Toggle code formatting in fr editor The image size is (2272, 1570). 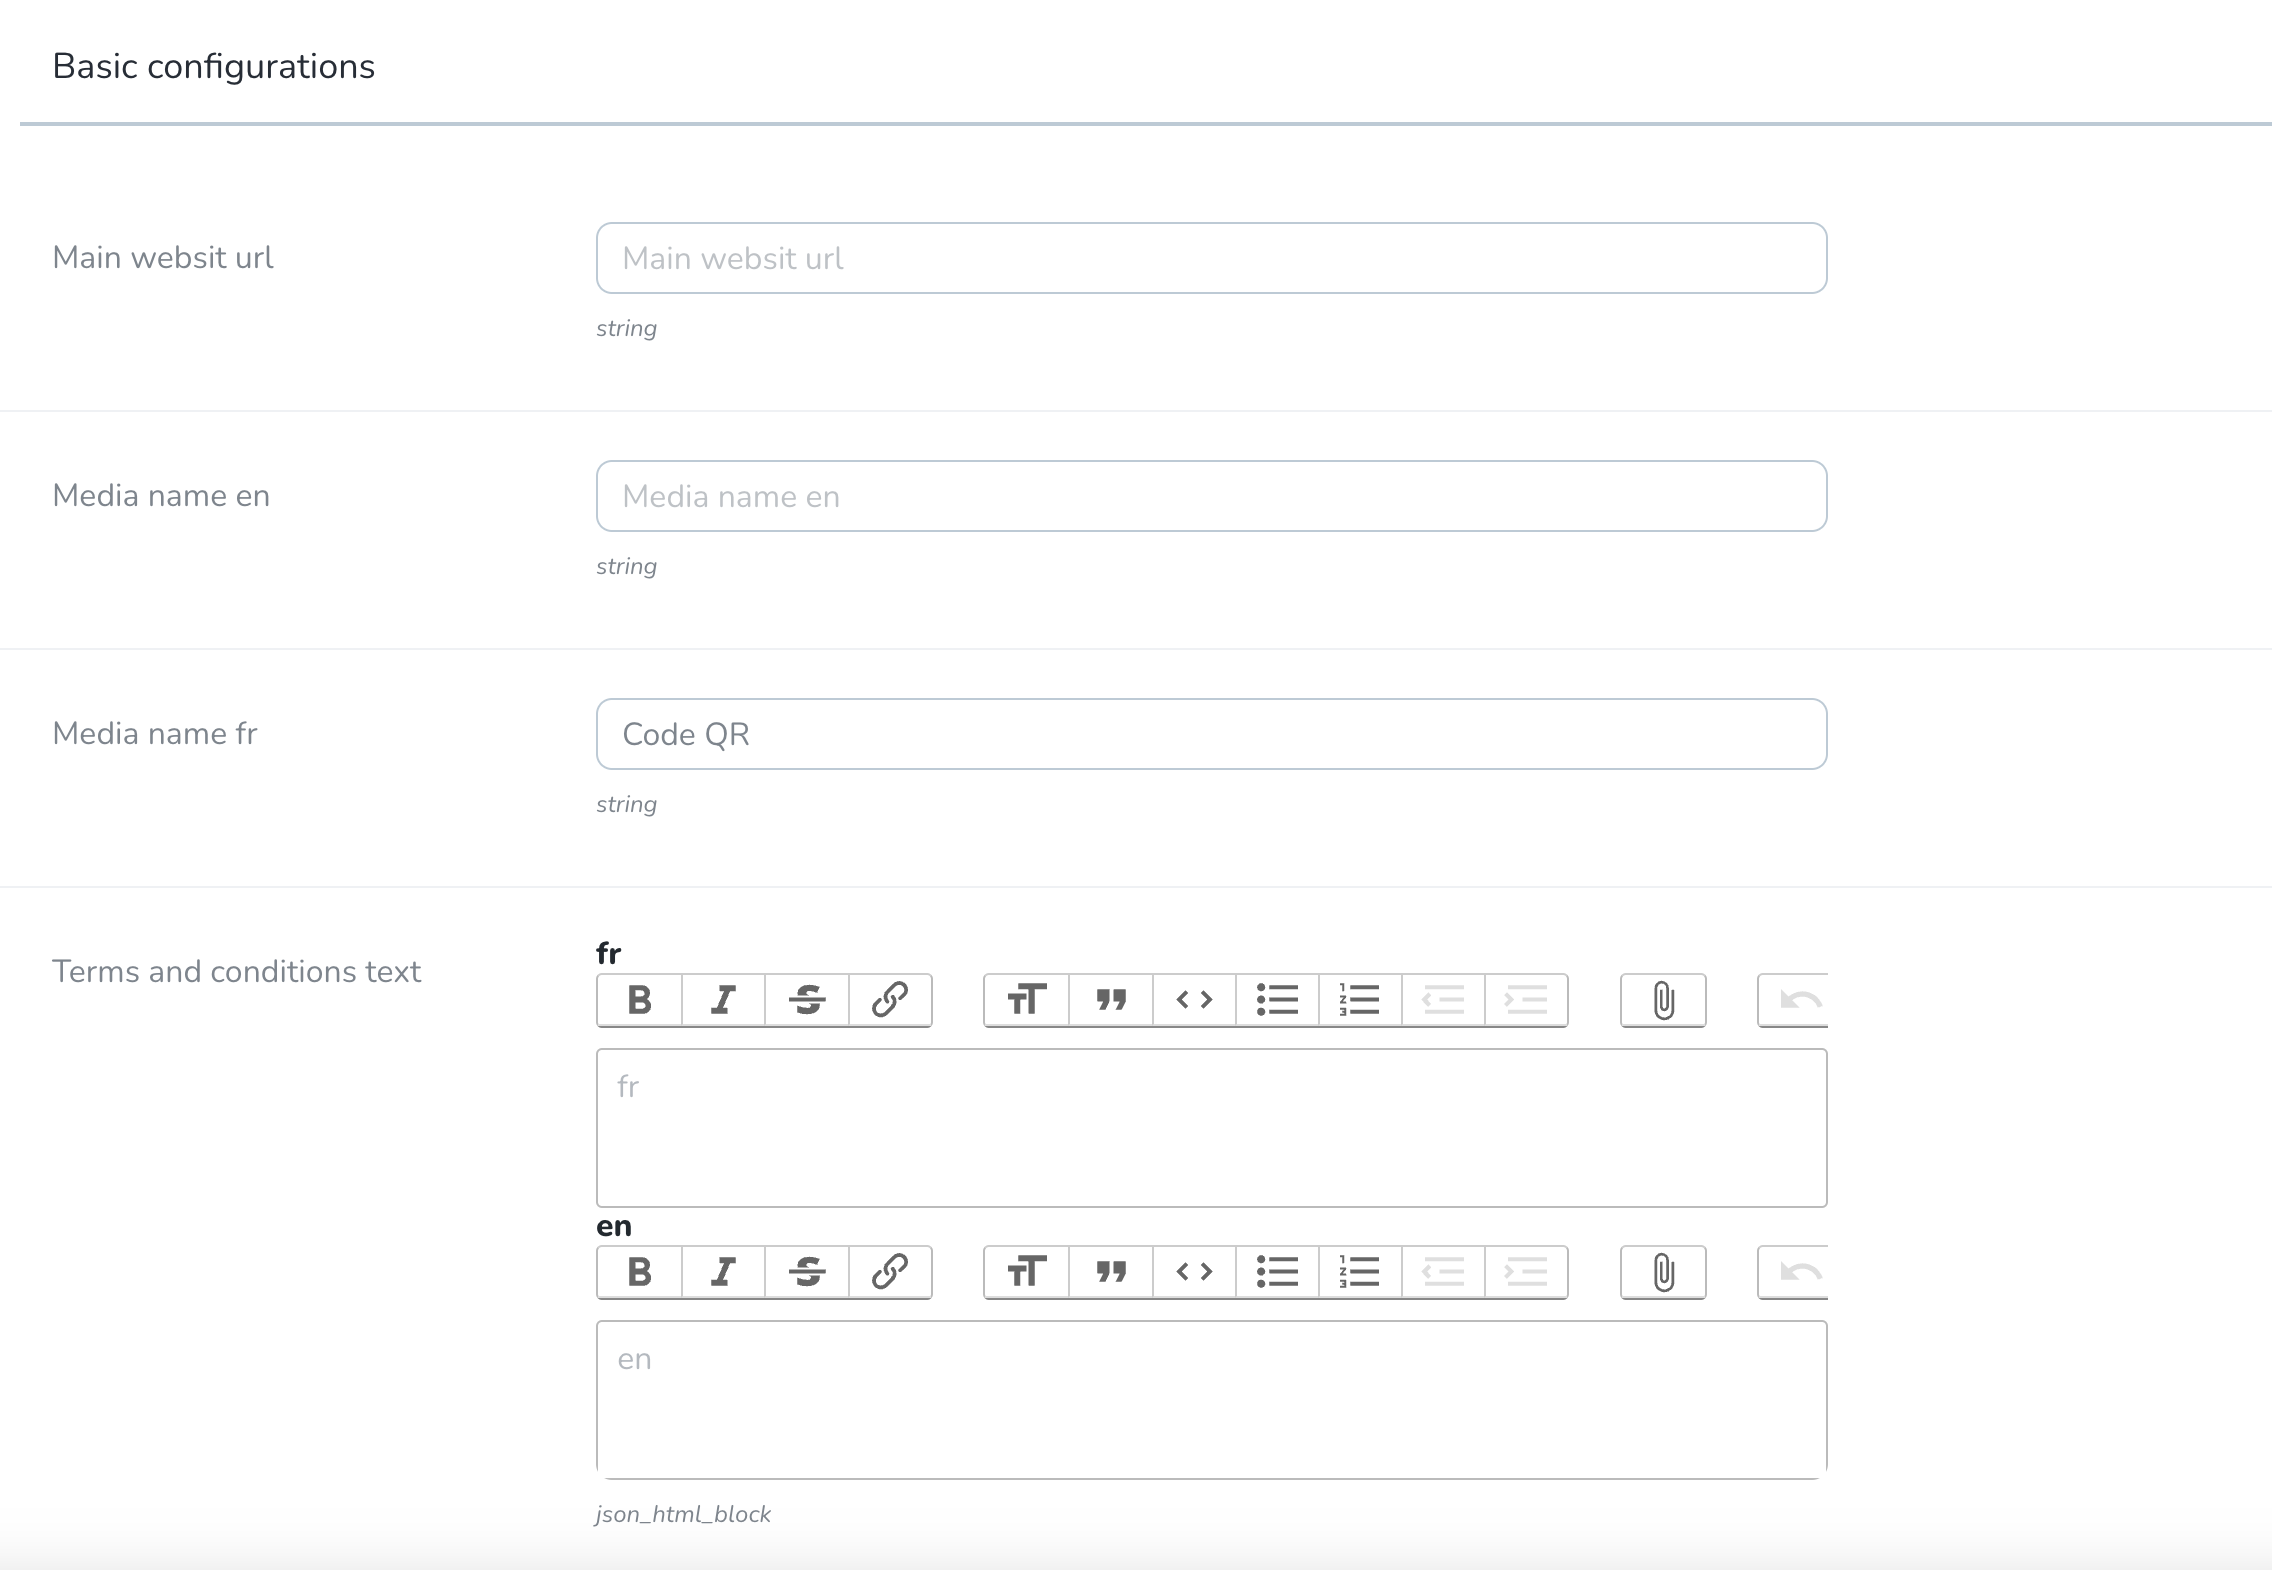click(1194, 1000)
